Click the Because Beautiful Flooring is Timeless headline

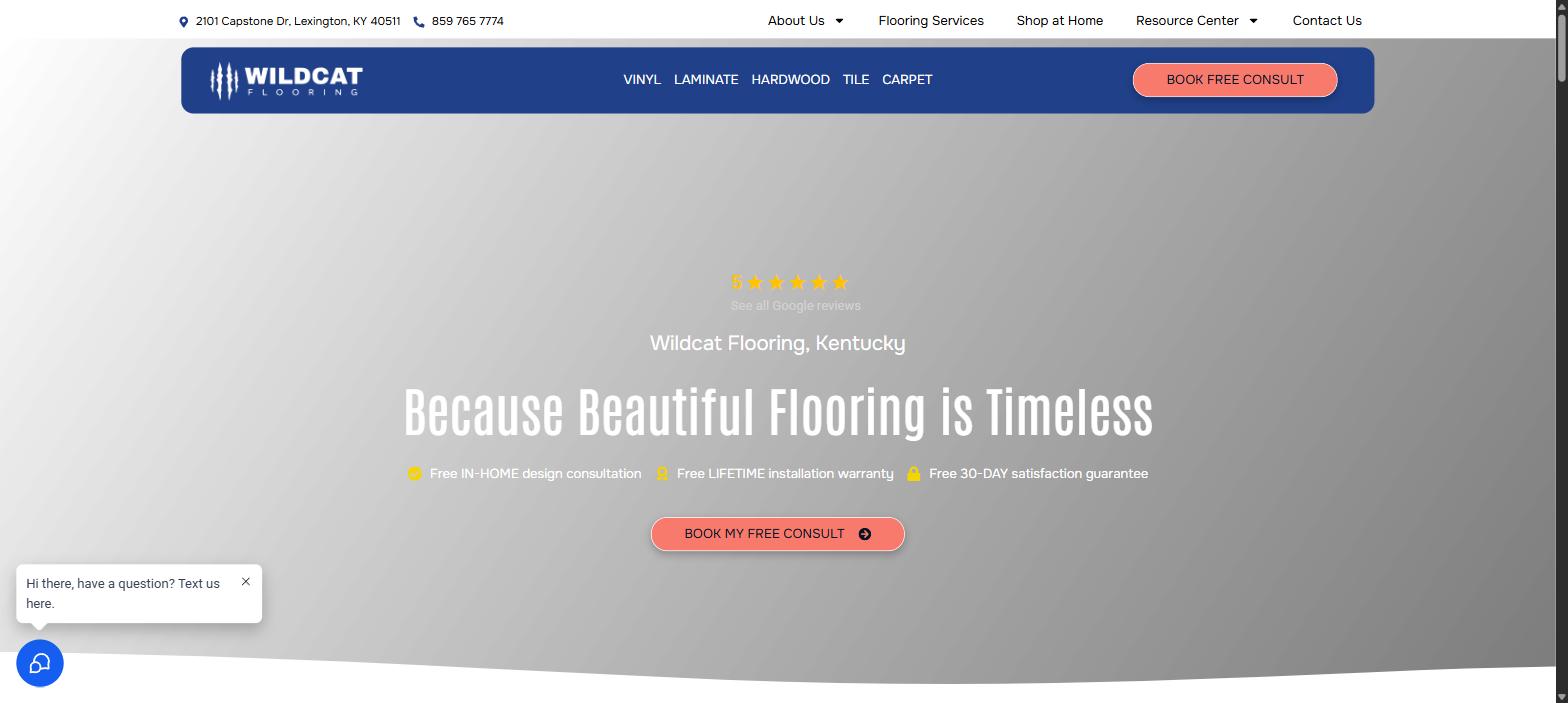click(778, 412)
